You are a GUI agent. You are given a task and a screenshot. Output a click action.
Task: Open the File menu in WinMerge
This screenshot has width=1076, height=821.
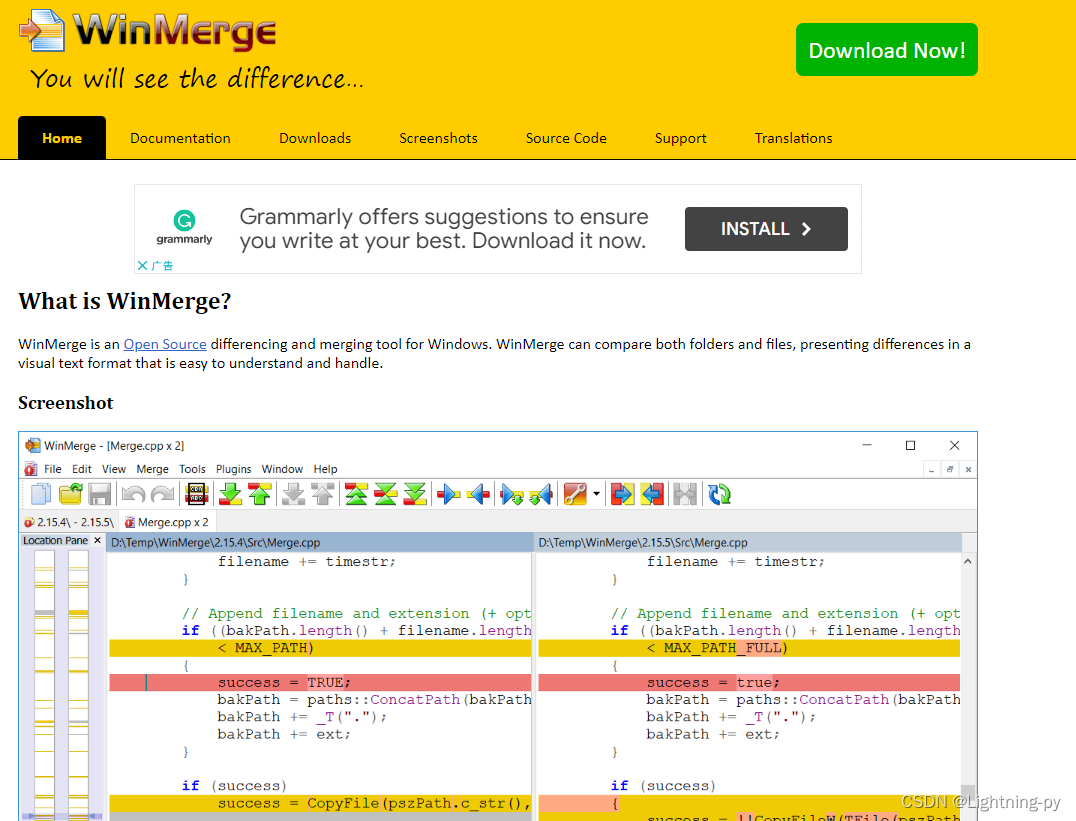click(53, 469)
